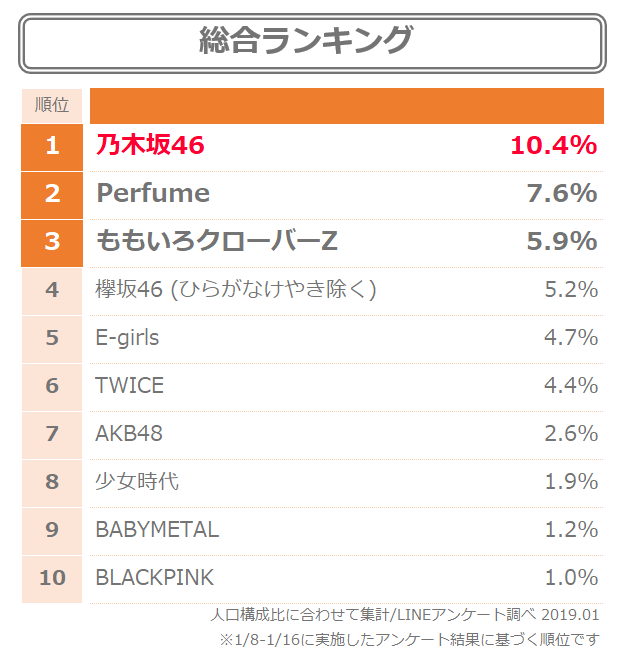Image resolution: width=628 pixels, height=652 pixels.
Task: Select the rank 3 orange badge
Action: [52, 243]
